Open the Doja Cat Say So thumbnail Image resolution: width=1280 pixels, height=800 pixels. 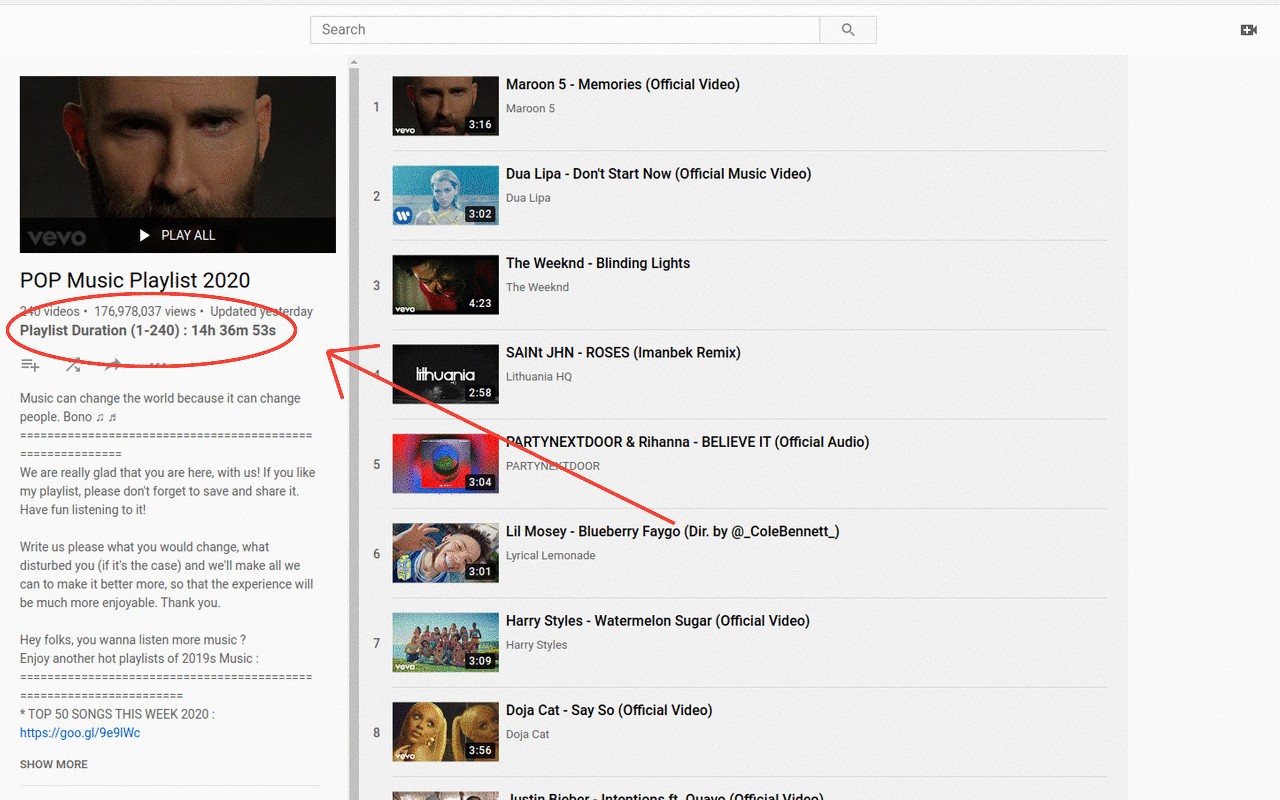click(x=445, y=731)
